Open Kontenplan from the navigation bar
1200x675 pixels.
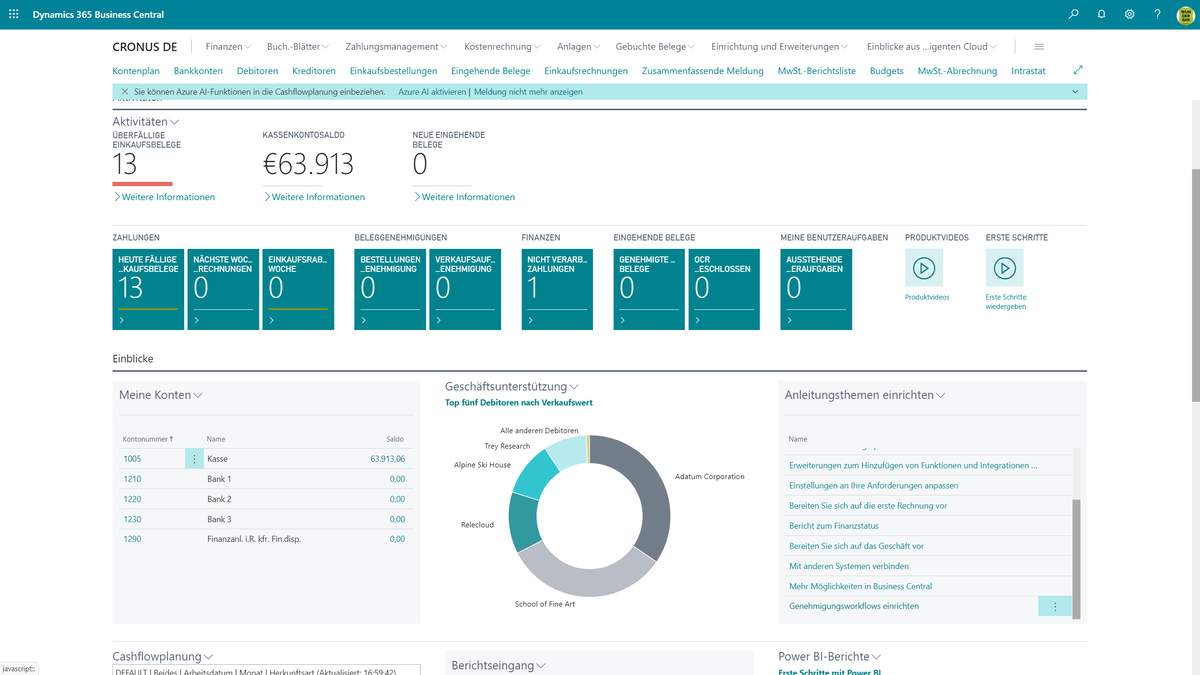coord(136,71)
